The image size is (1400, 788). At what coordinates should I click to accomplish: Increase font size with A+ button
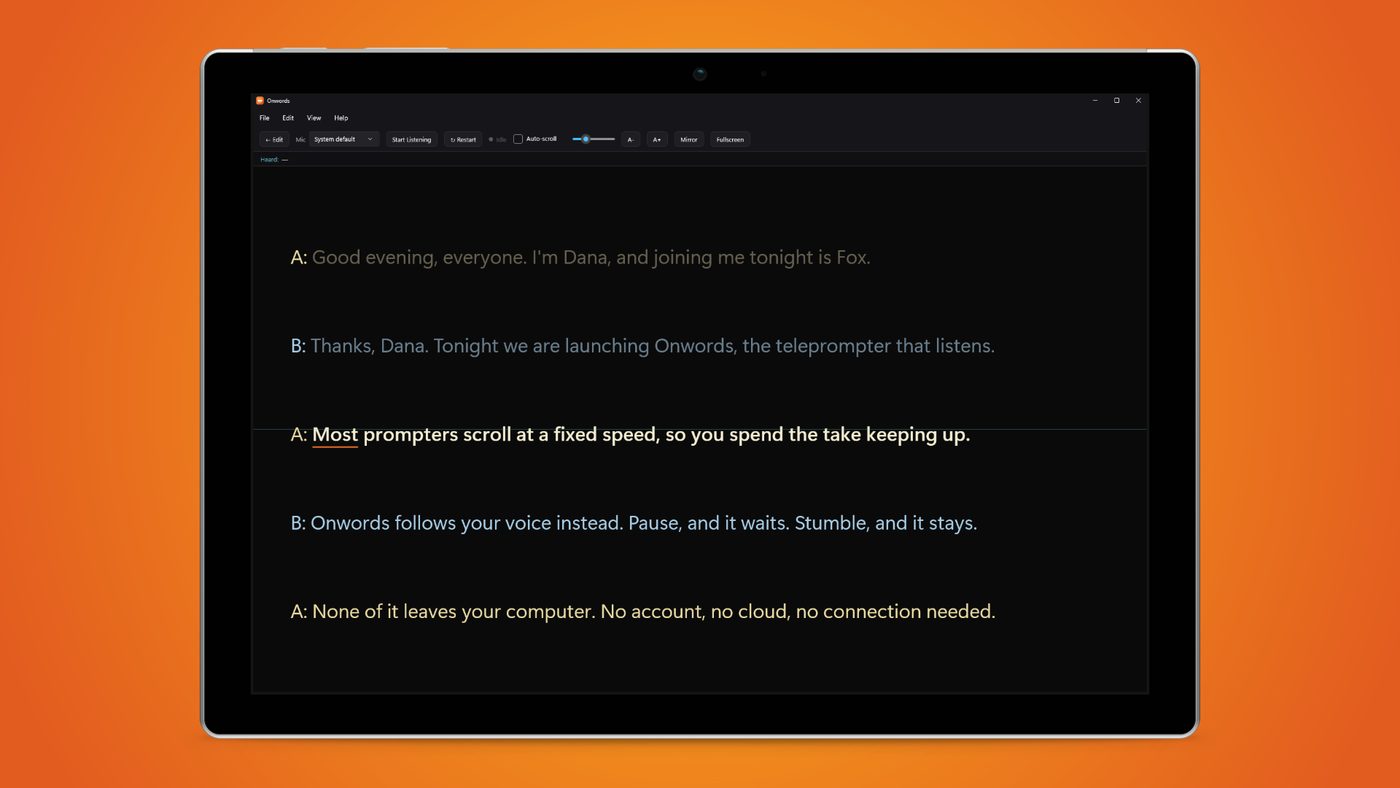[x=657, y=139]
